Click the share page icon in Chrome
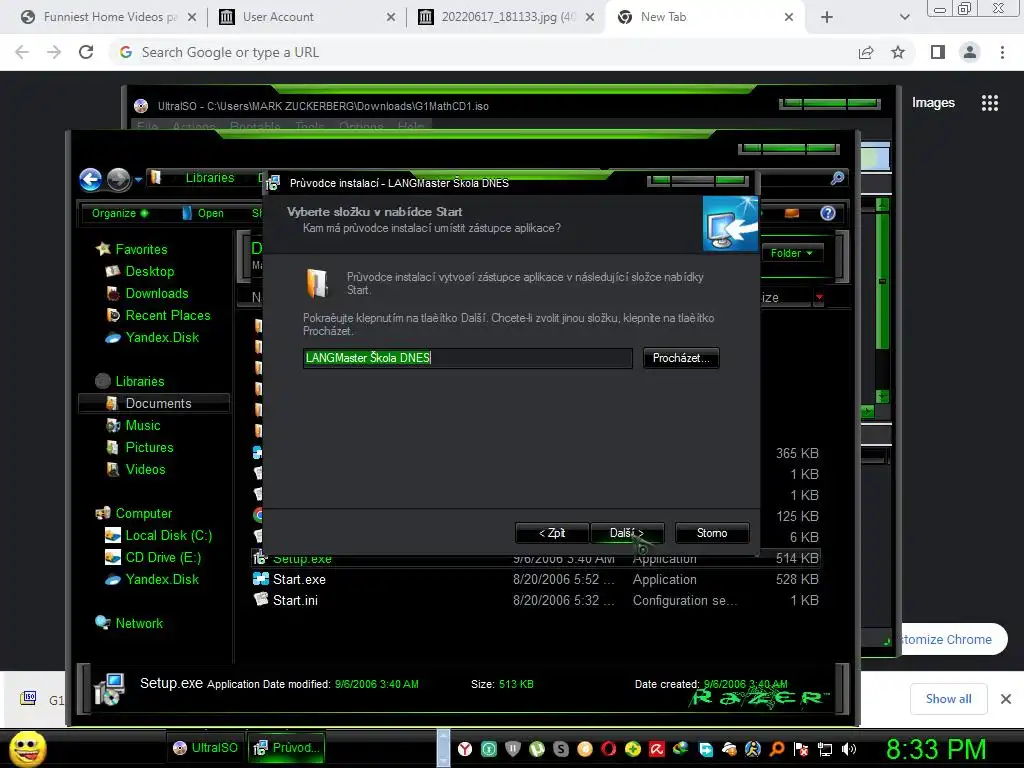Image resolution: width=1024 pixels, height=768 pixels. (x=866, y=52)
